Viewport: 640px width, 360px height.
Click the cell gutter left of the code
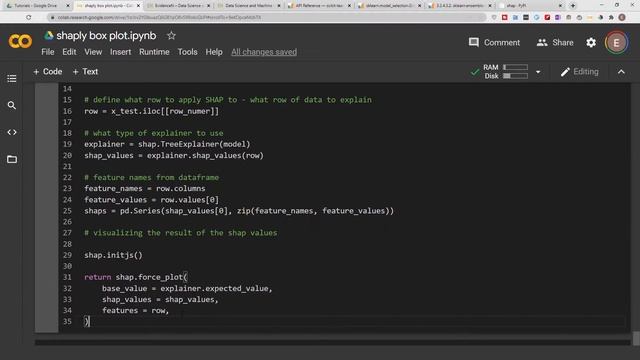click(x=47, y=207)
